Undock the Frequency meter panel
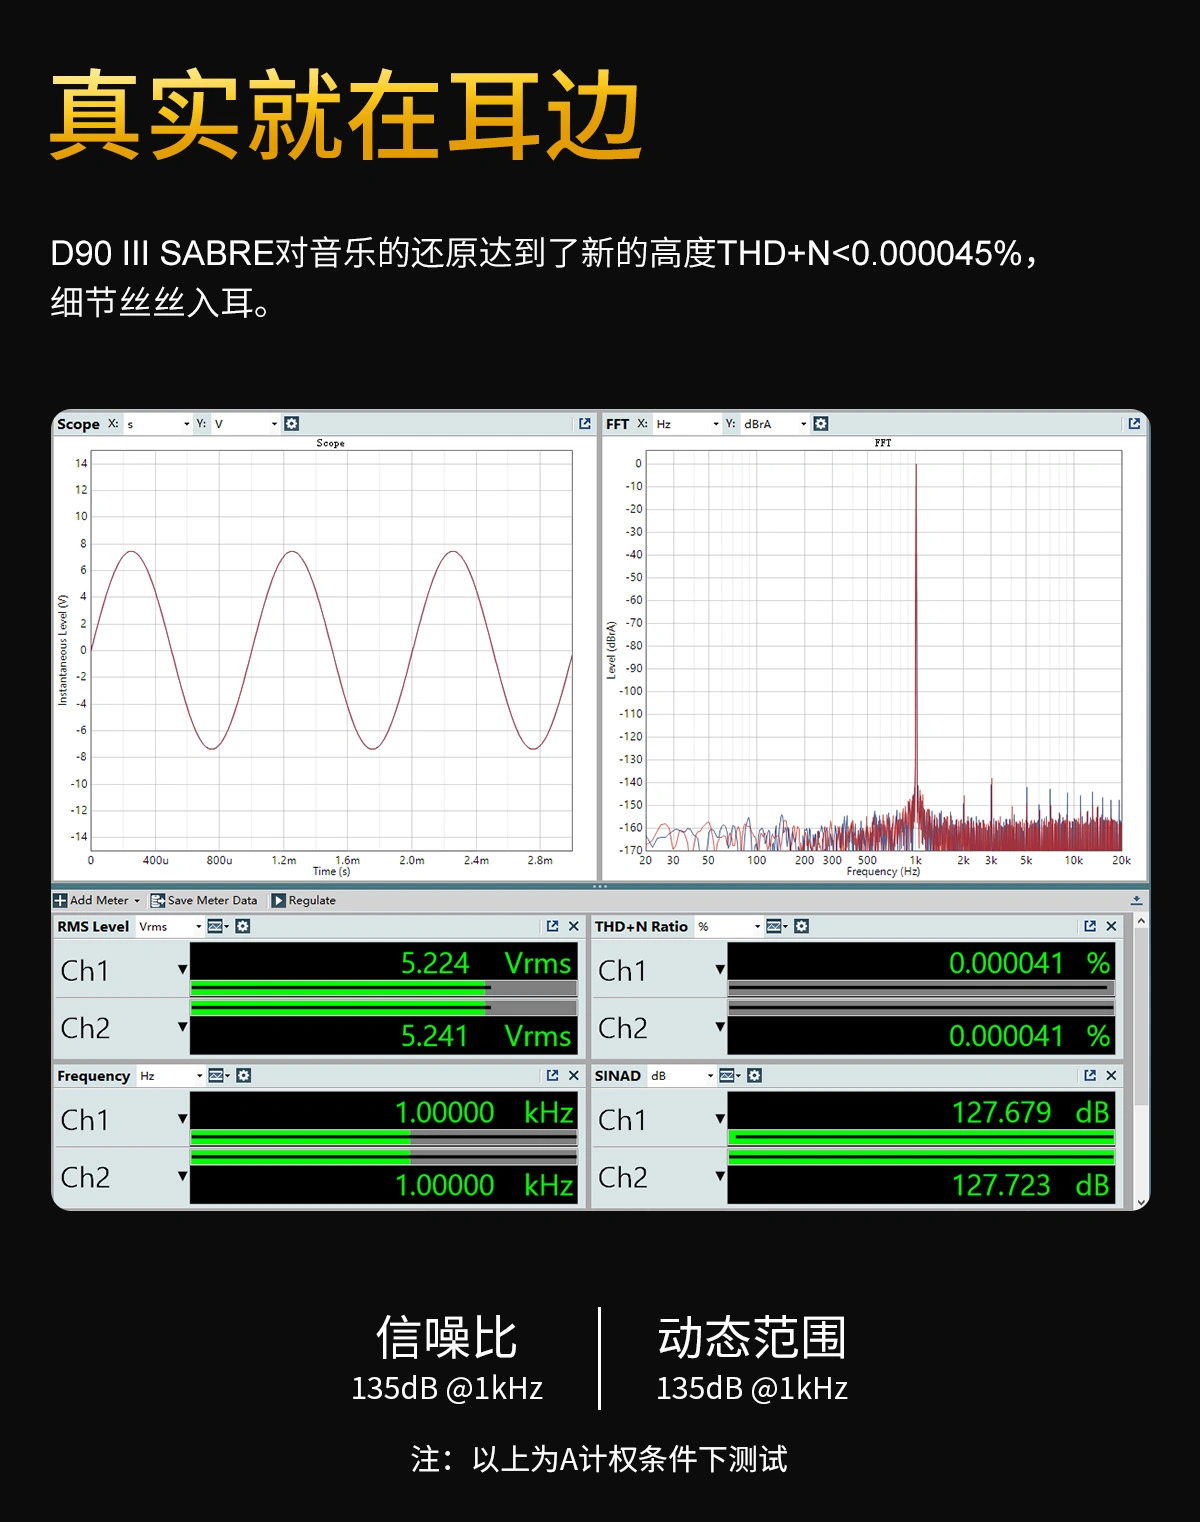This screenshot has height=1522, width=1200. [552, 1076]
